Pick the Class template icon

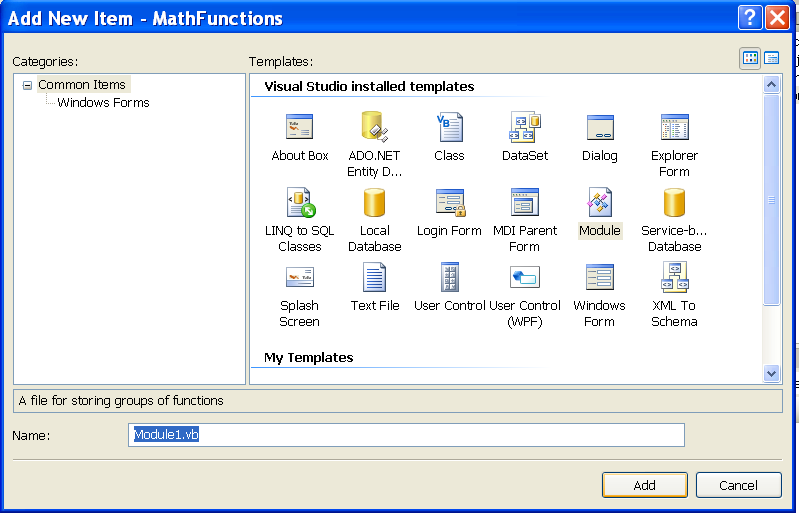click(x=449, y=127)
